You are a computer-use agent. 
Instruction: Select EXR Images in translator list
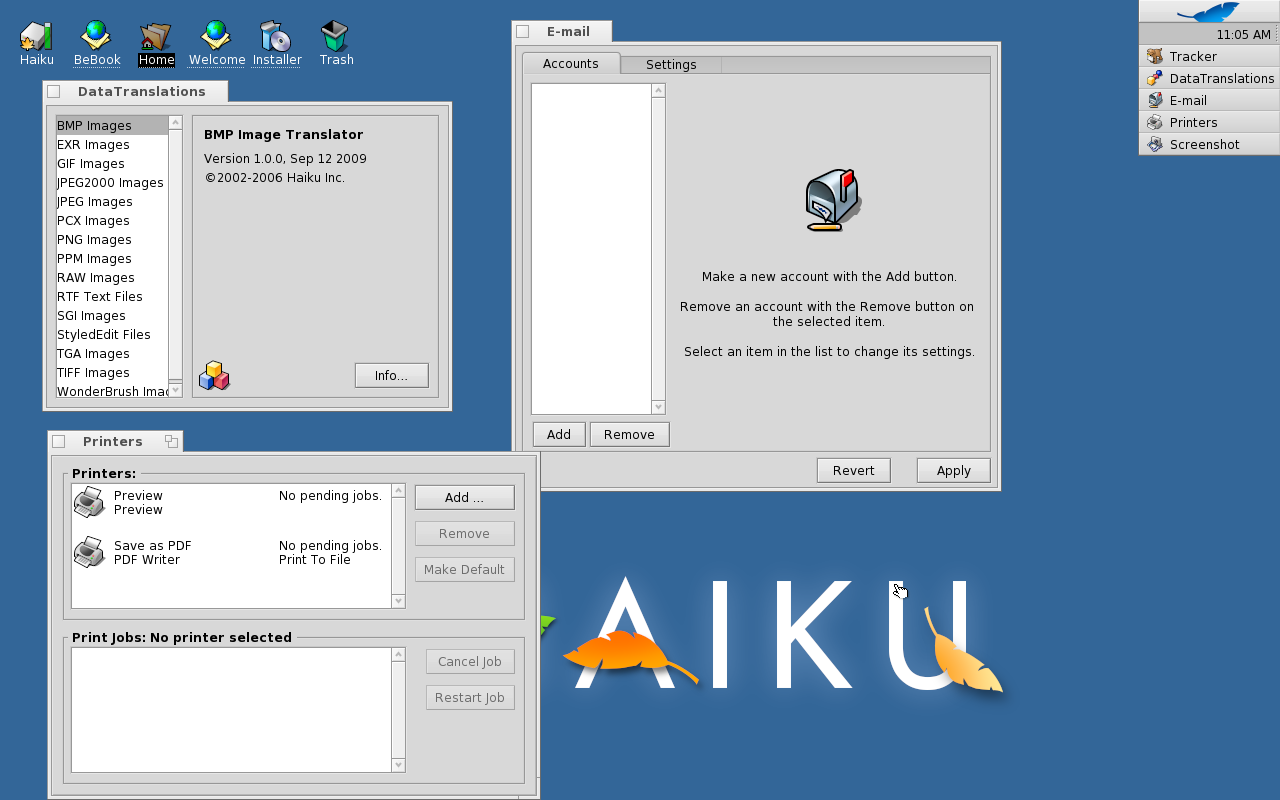click(112, 144)
